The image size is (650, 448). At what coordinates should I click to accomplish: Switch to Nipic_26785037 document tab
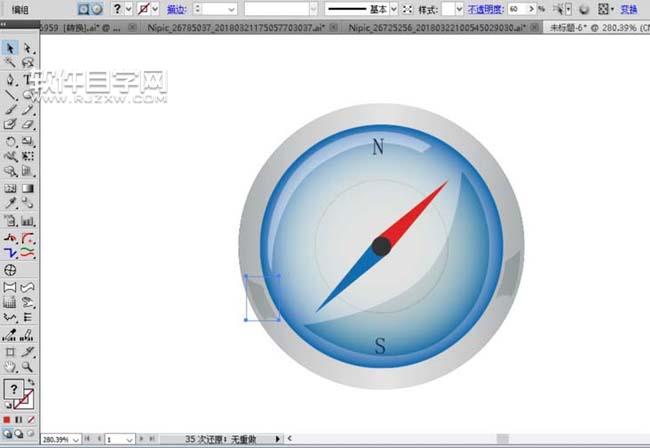click(236, 28)
